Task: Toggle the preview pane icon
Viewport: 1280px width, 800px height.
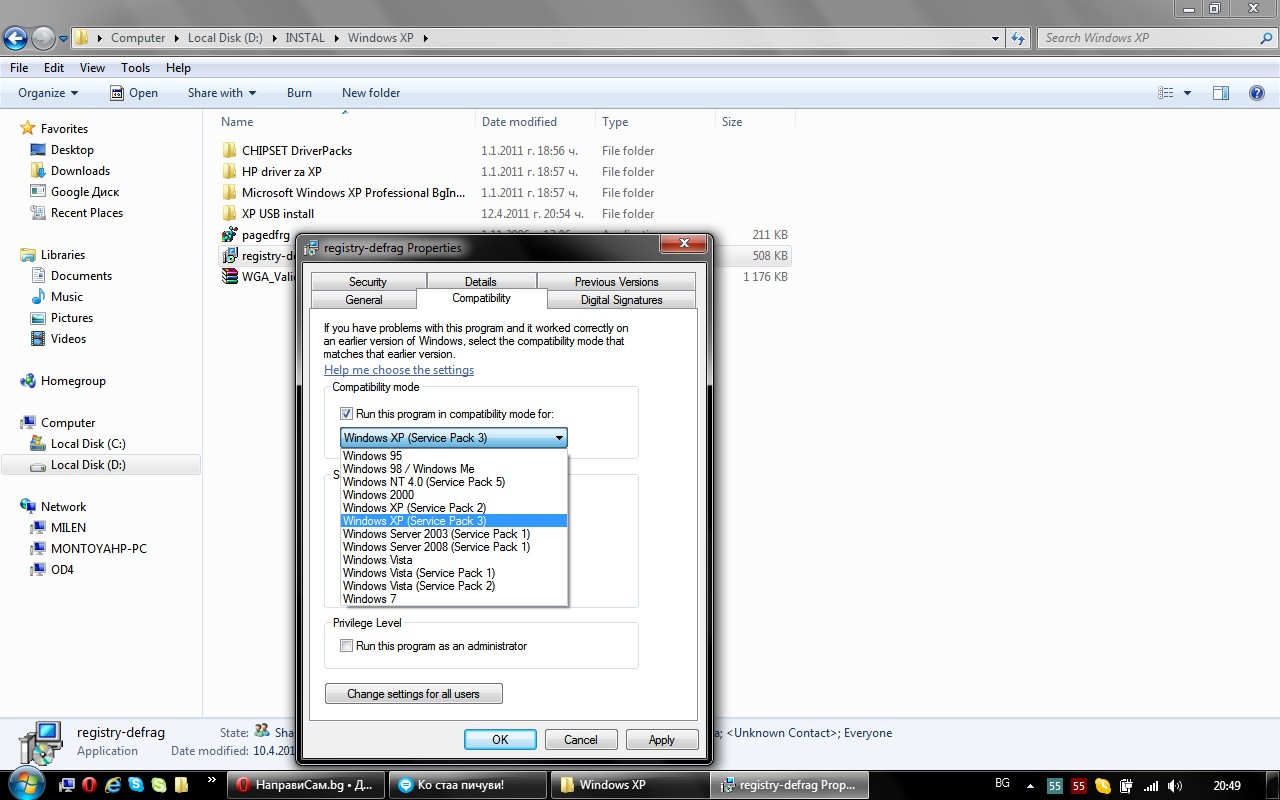Action: pyautogui.click(x=1220, y=93)
